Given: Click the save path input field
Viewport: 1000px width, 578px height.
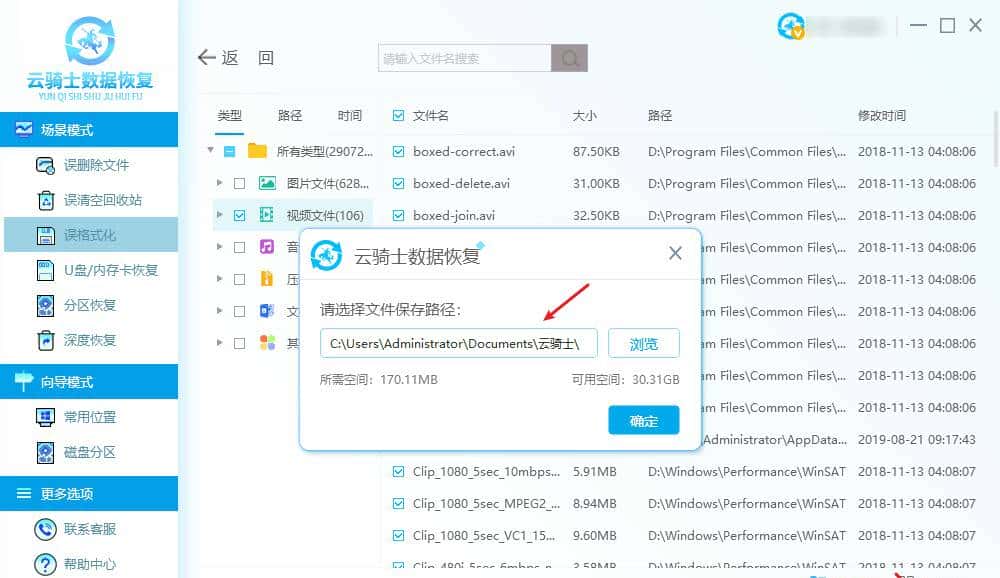Looking at the screenshot, I should click(458, 343).
